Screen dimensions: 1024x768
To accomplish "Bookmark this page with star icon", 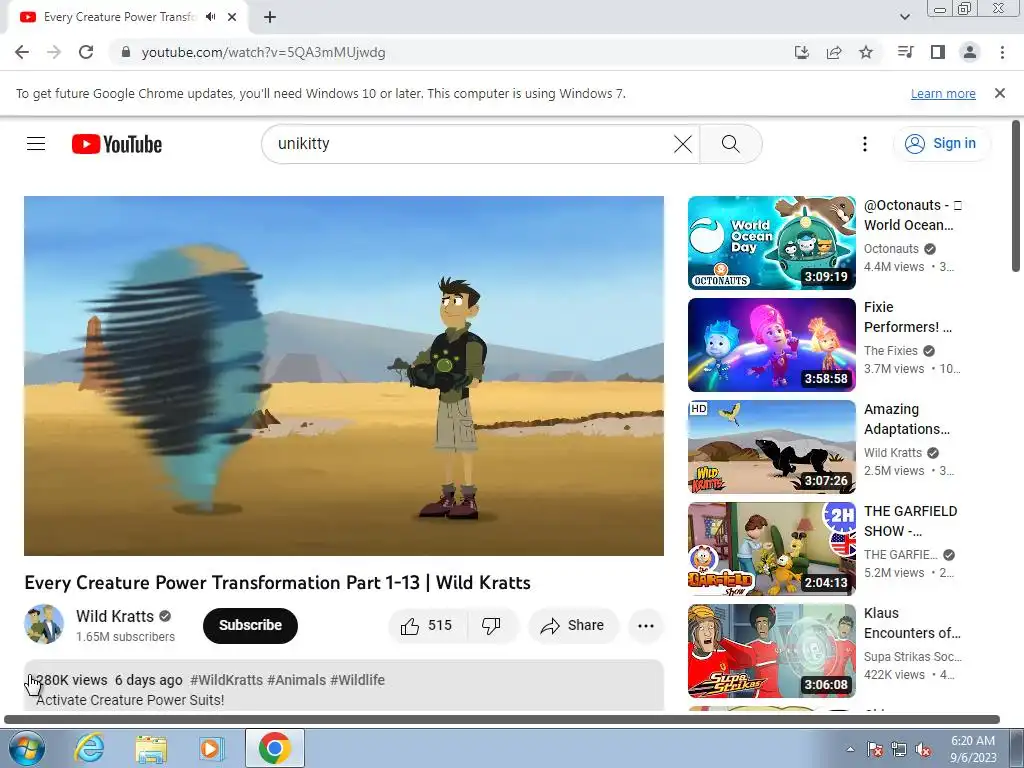I will (x=866, y=52).
